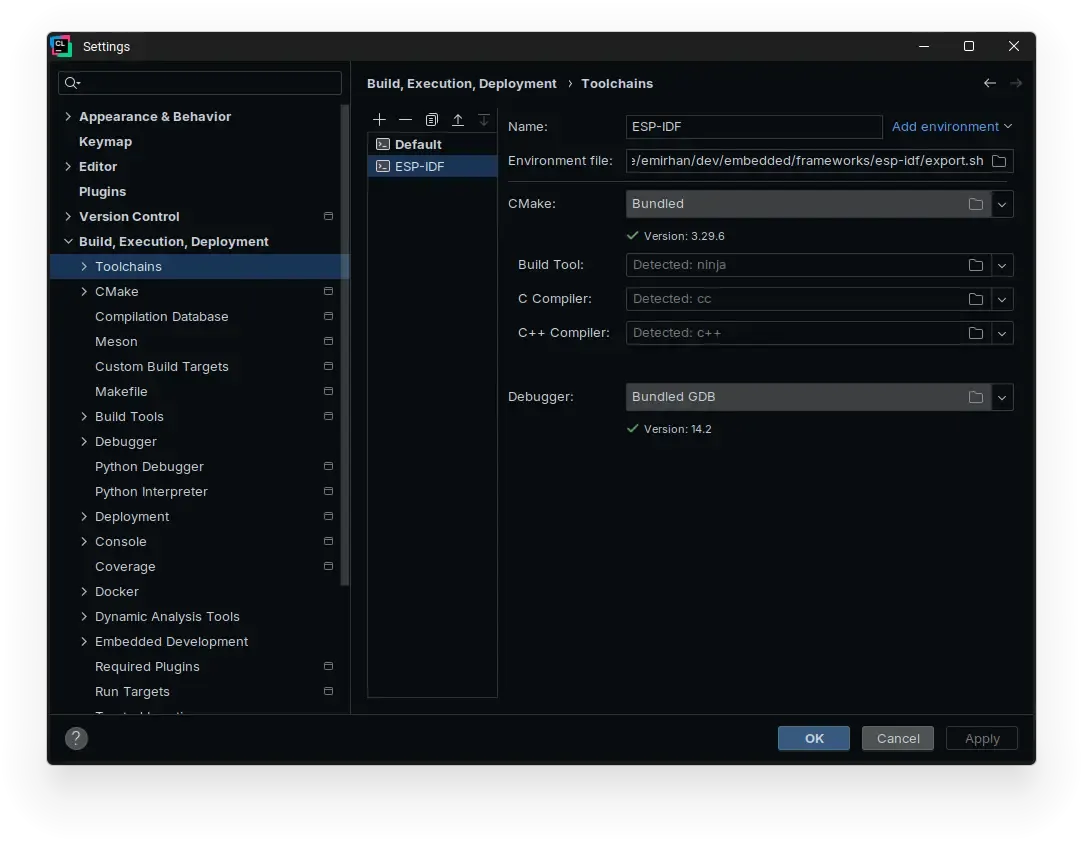Open C Compiler dropdown arrow
1083x841 pixels.
tap(1001, 299)
